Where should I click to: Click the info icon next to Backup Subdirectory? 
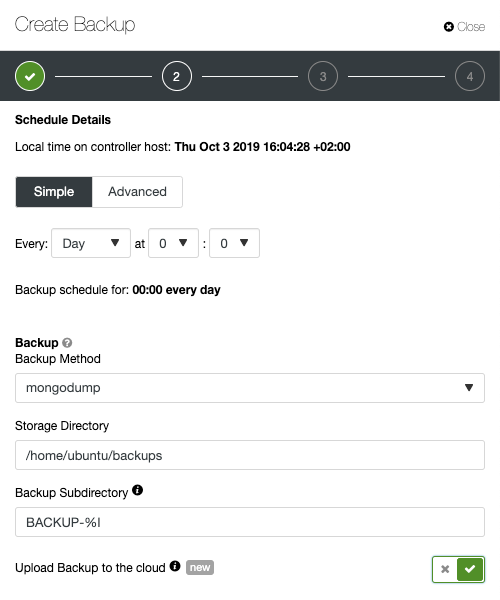137,490
